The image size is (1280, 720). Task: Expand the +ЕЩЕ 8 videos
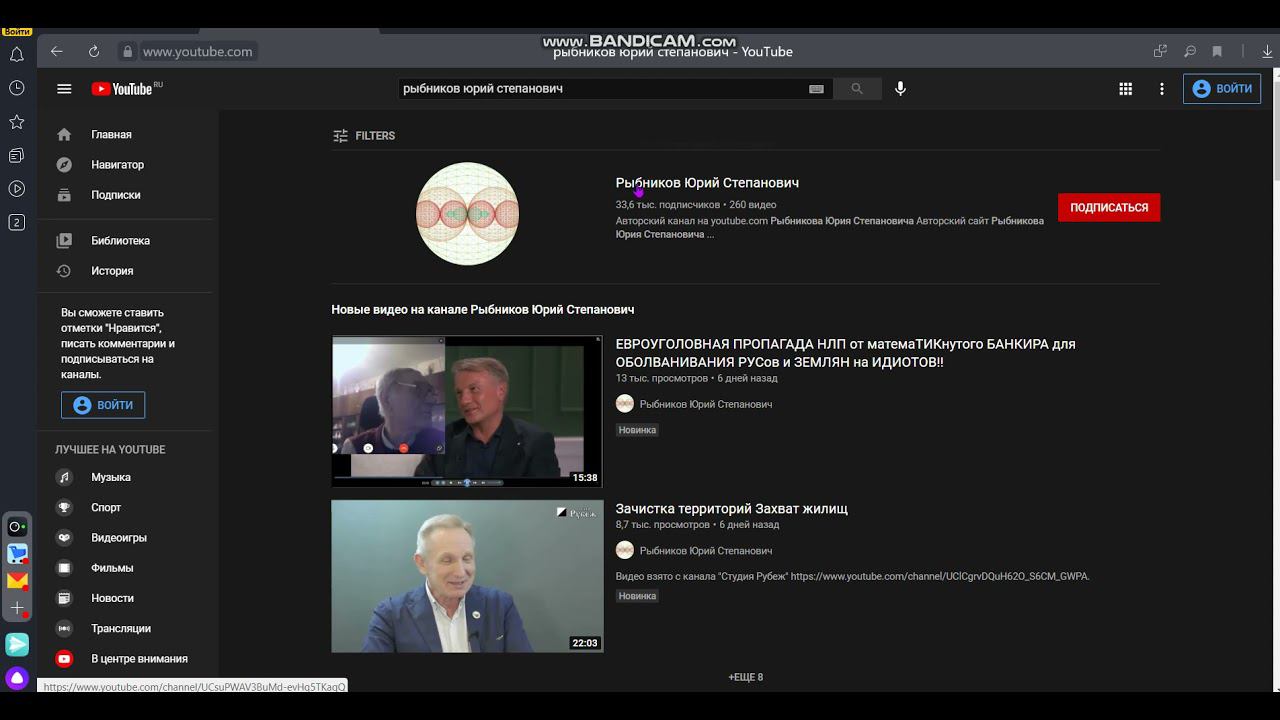point(746,677)
